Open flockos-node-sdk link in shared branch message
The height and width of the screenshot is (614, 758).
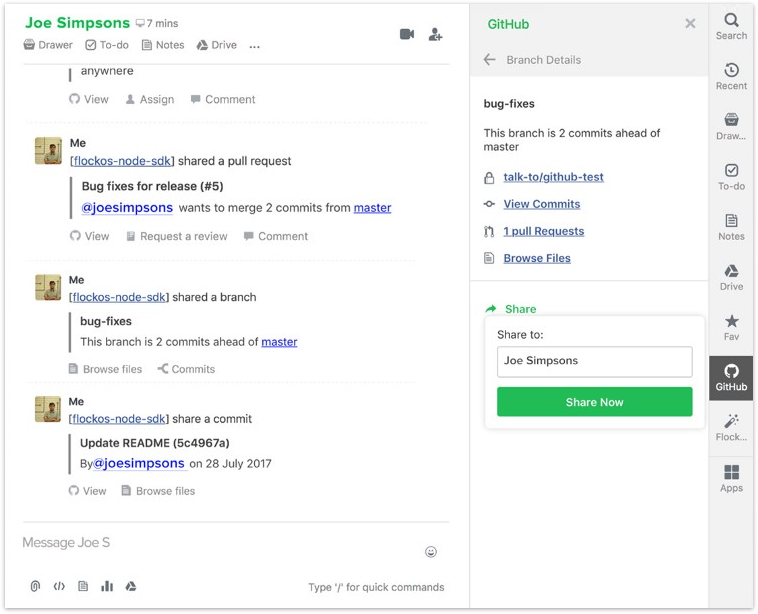119,297
